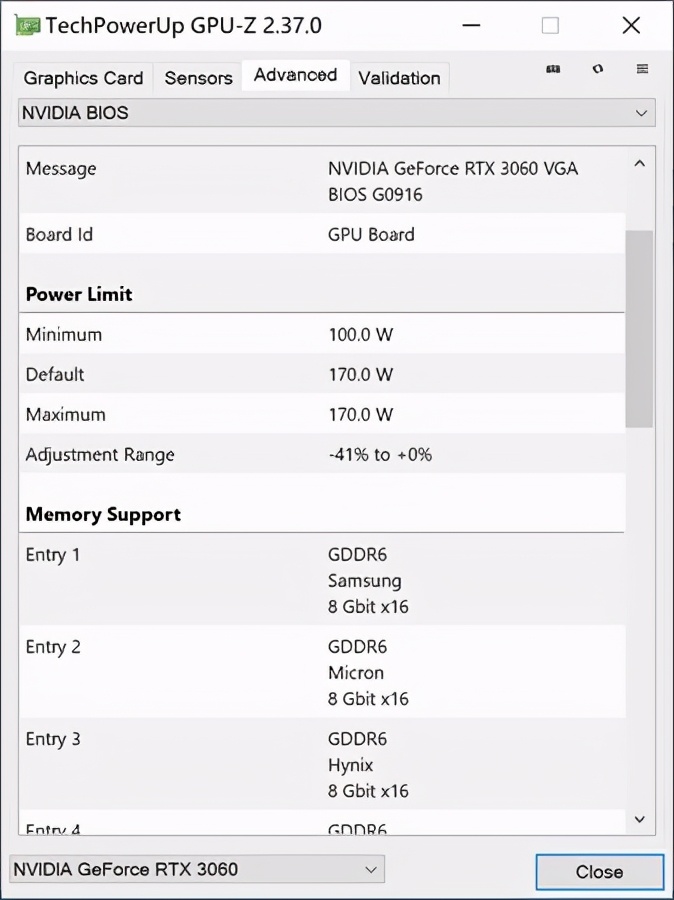This screenshot has width=674, height=900.
Task: Minimize the GPU-Z window
Action: pyautogui.click(x=469, y=26)
